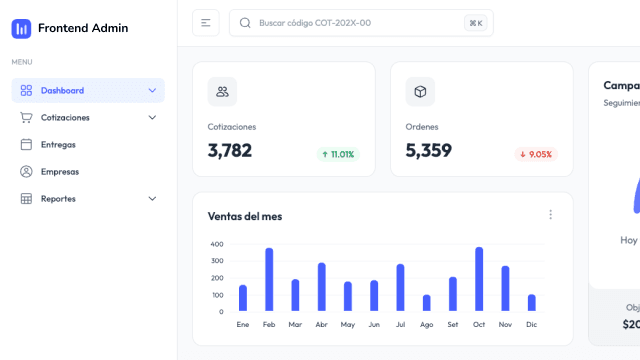Click the Oct bar in sales chart
This screenshot has width=640, height=360.
tap(479, 279)
